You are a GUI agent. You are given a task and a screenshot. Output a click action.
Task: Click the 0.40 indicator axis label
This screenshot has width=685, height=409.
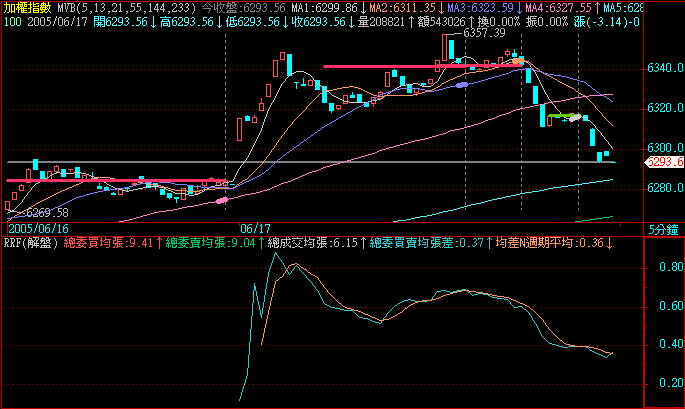pos(671,344)
